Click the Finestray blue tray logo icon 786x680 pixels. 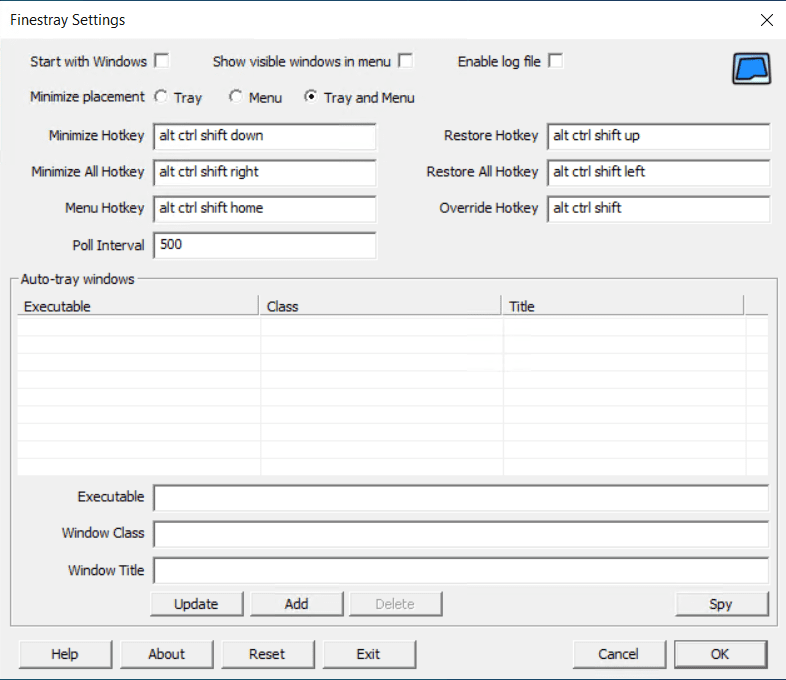tap(751, 68)
